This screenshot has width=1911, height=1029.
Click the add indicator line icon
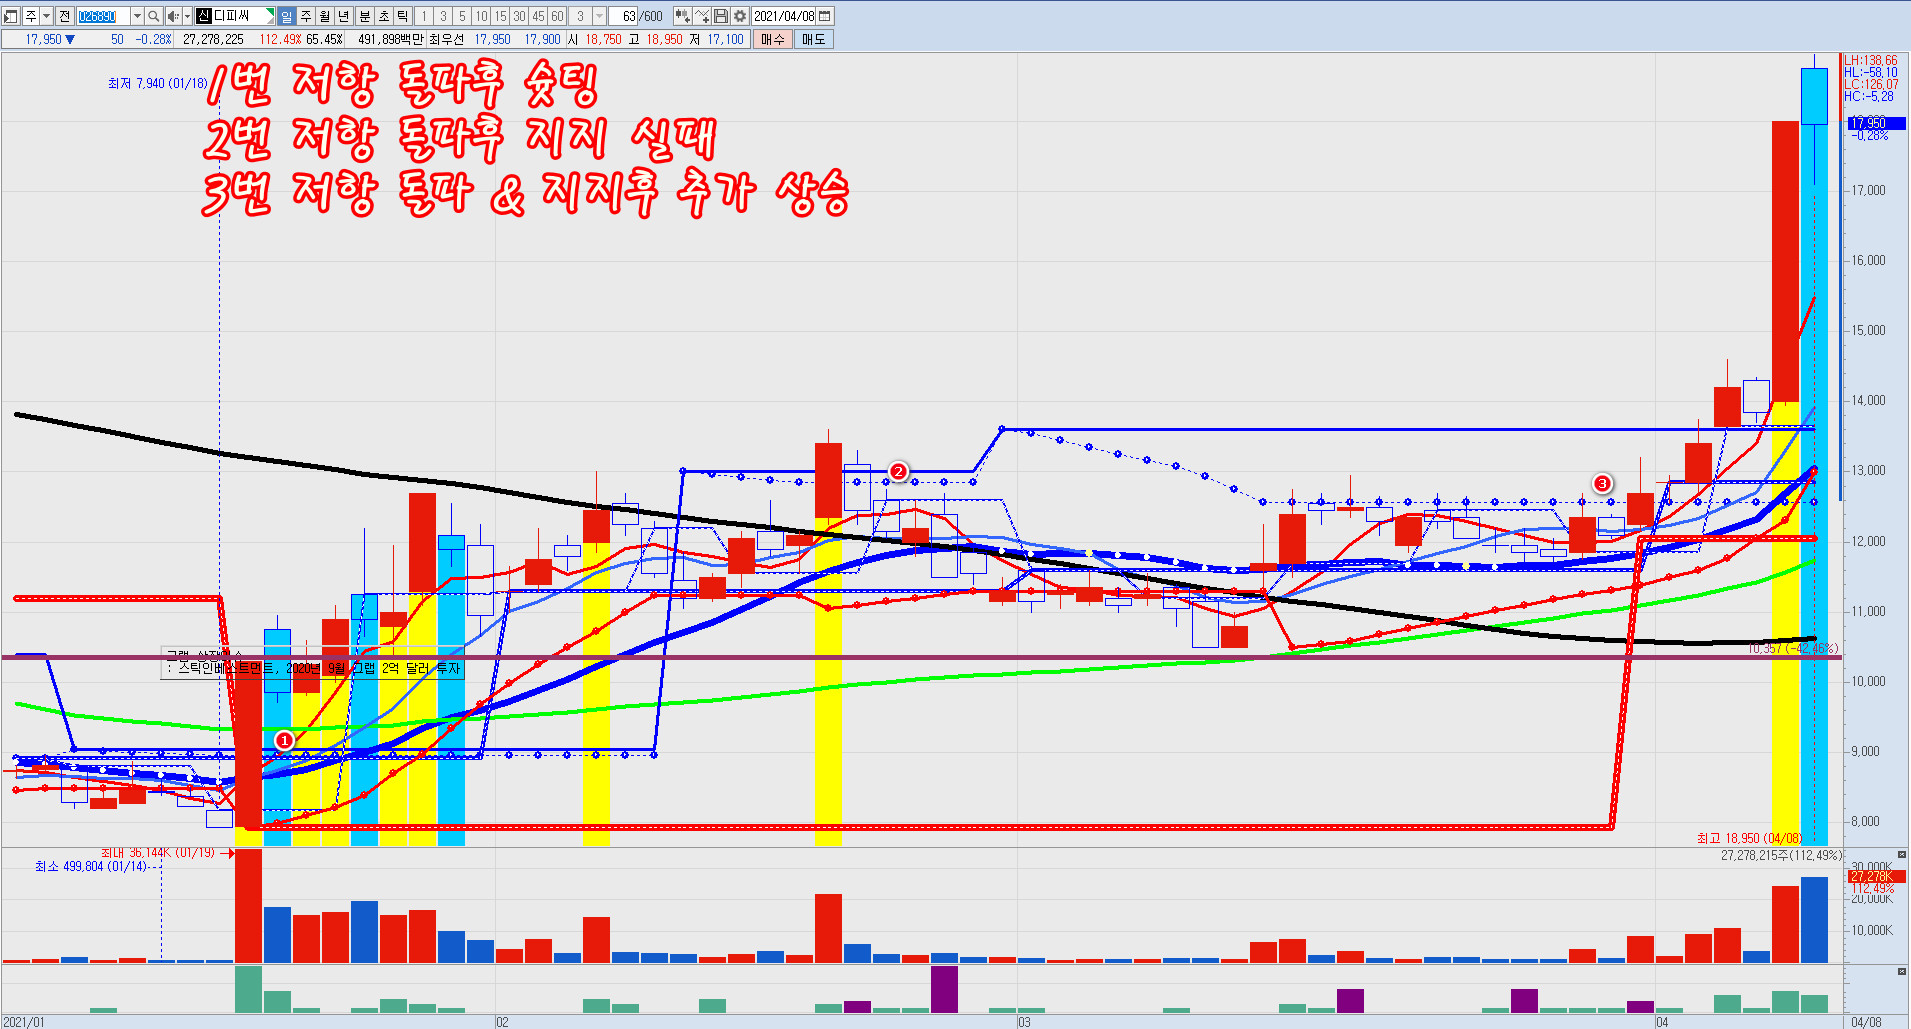click(702, 16)
